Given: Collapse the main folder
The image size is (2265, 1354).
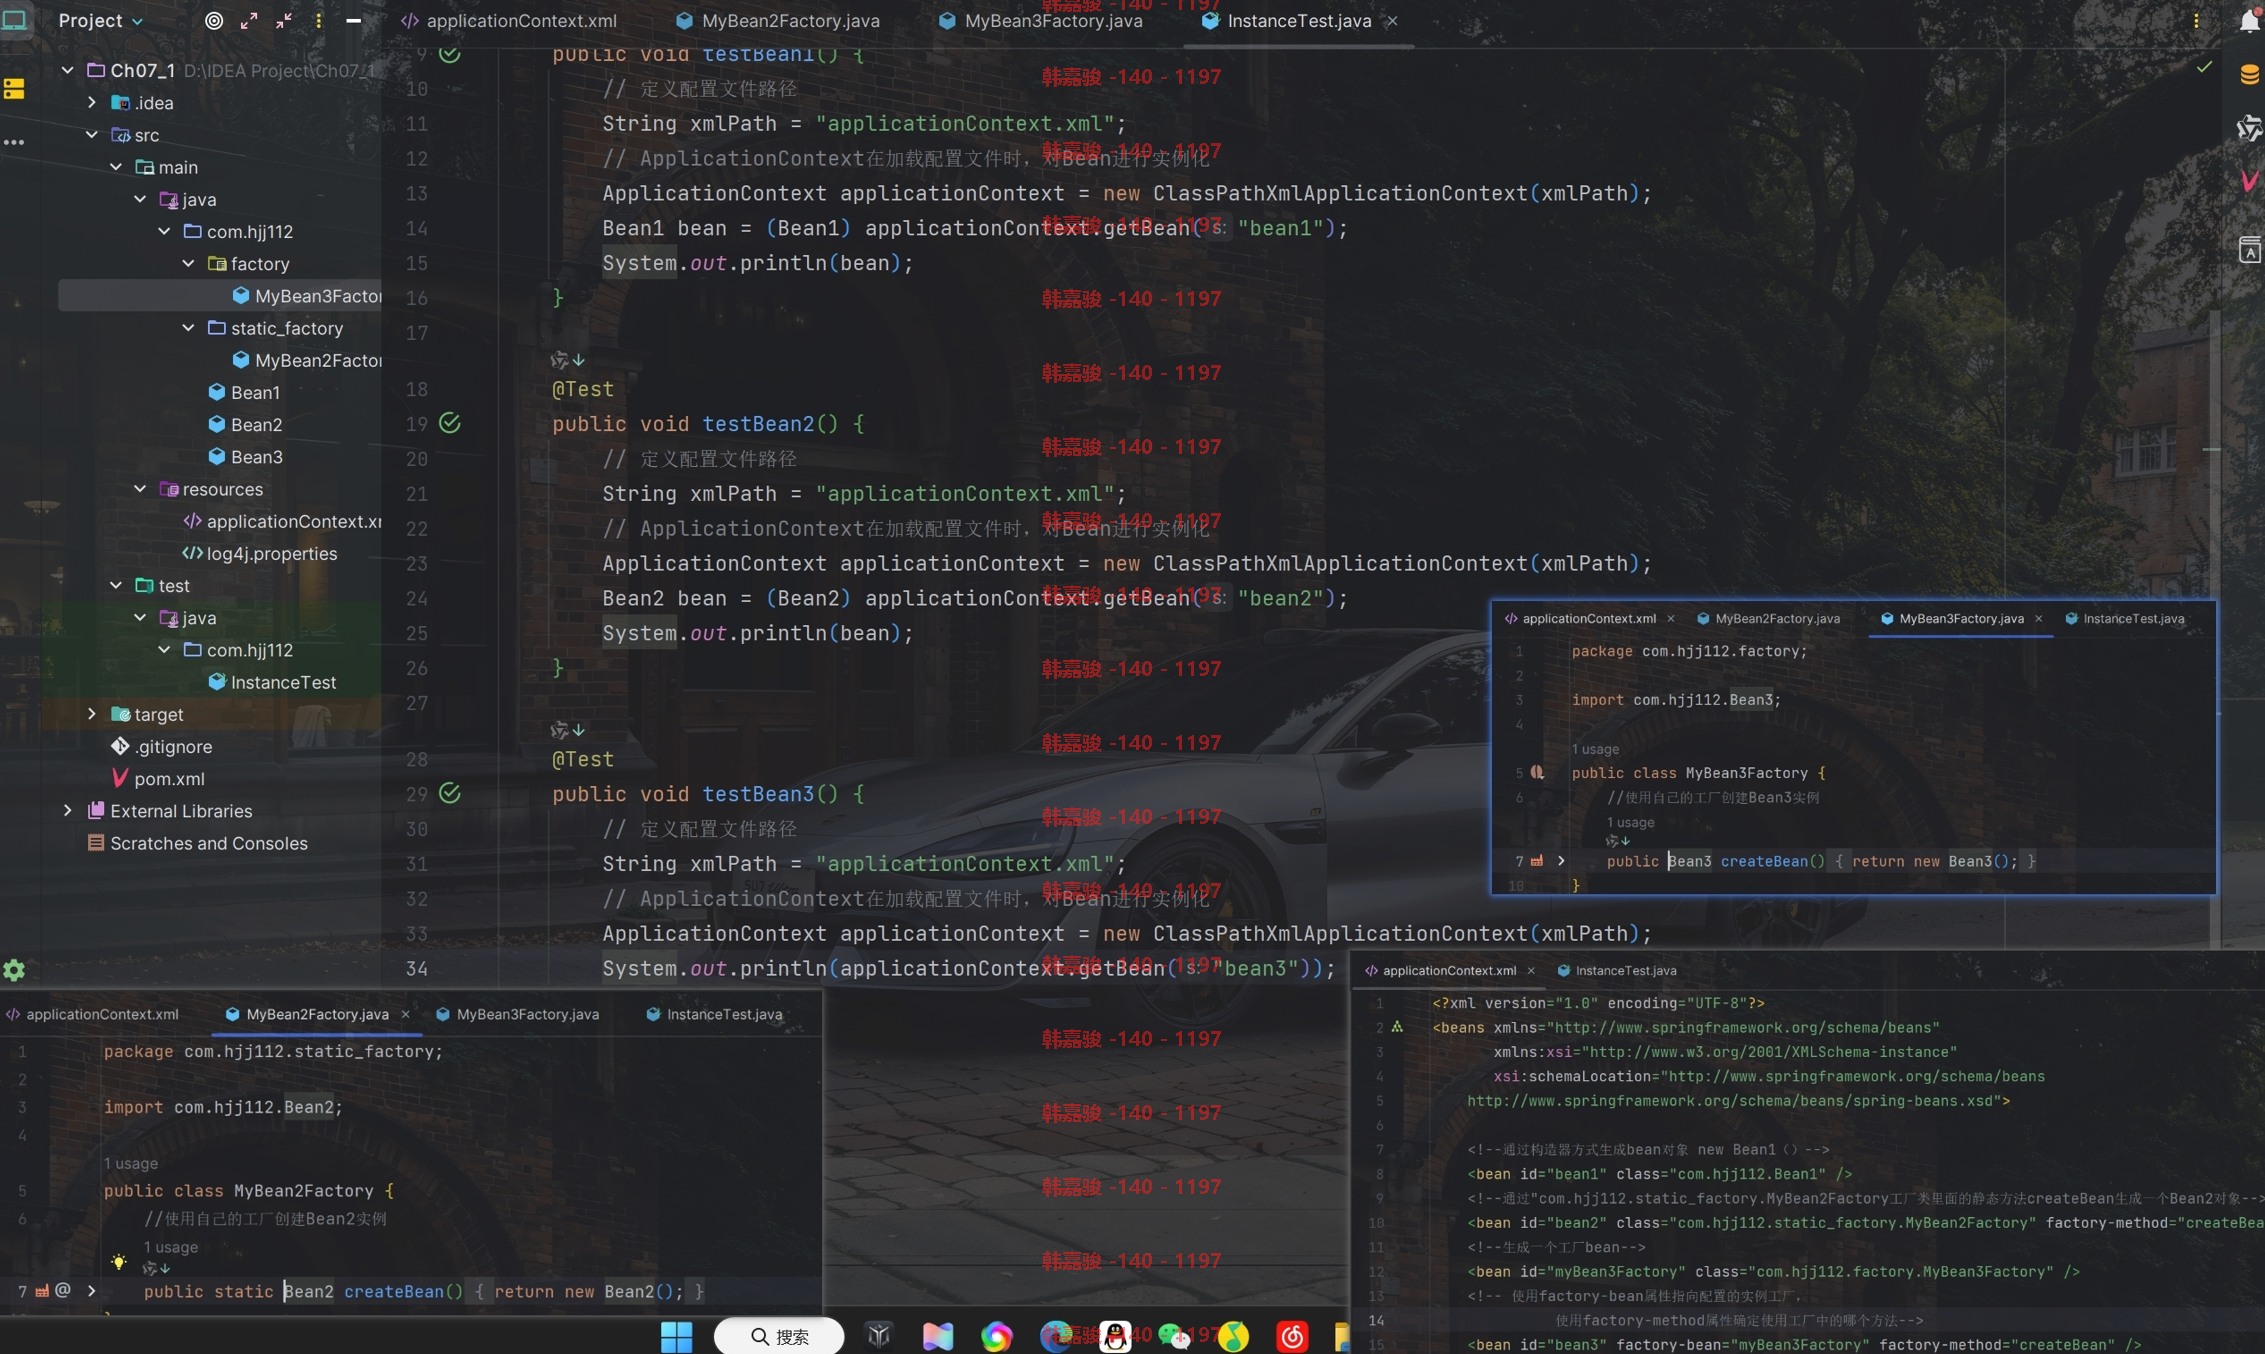Looking at the screenshot, I should [116, 167].
